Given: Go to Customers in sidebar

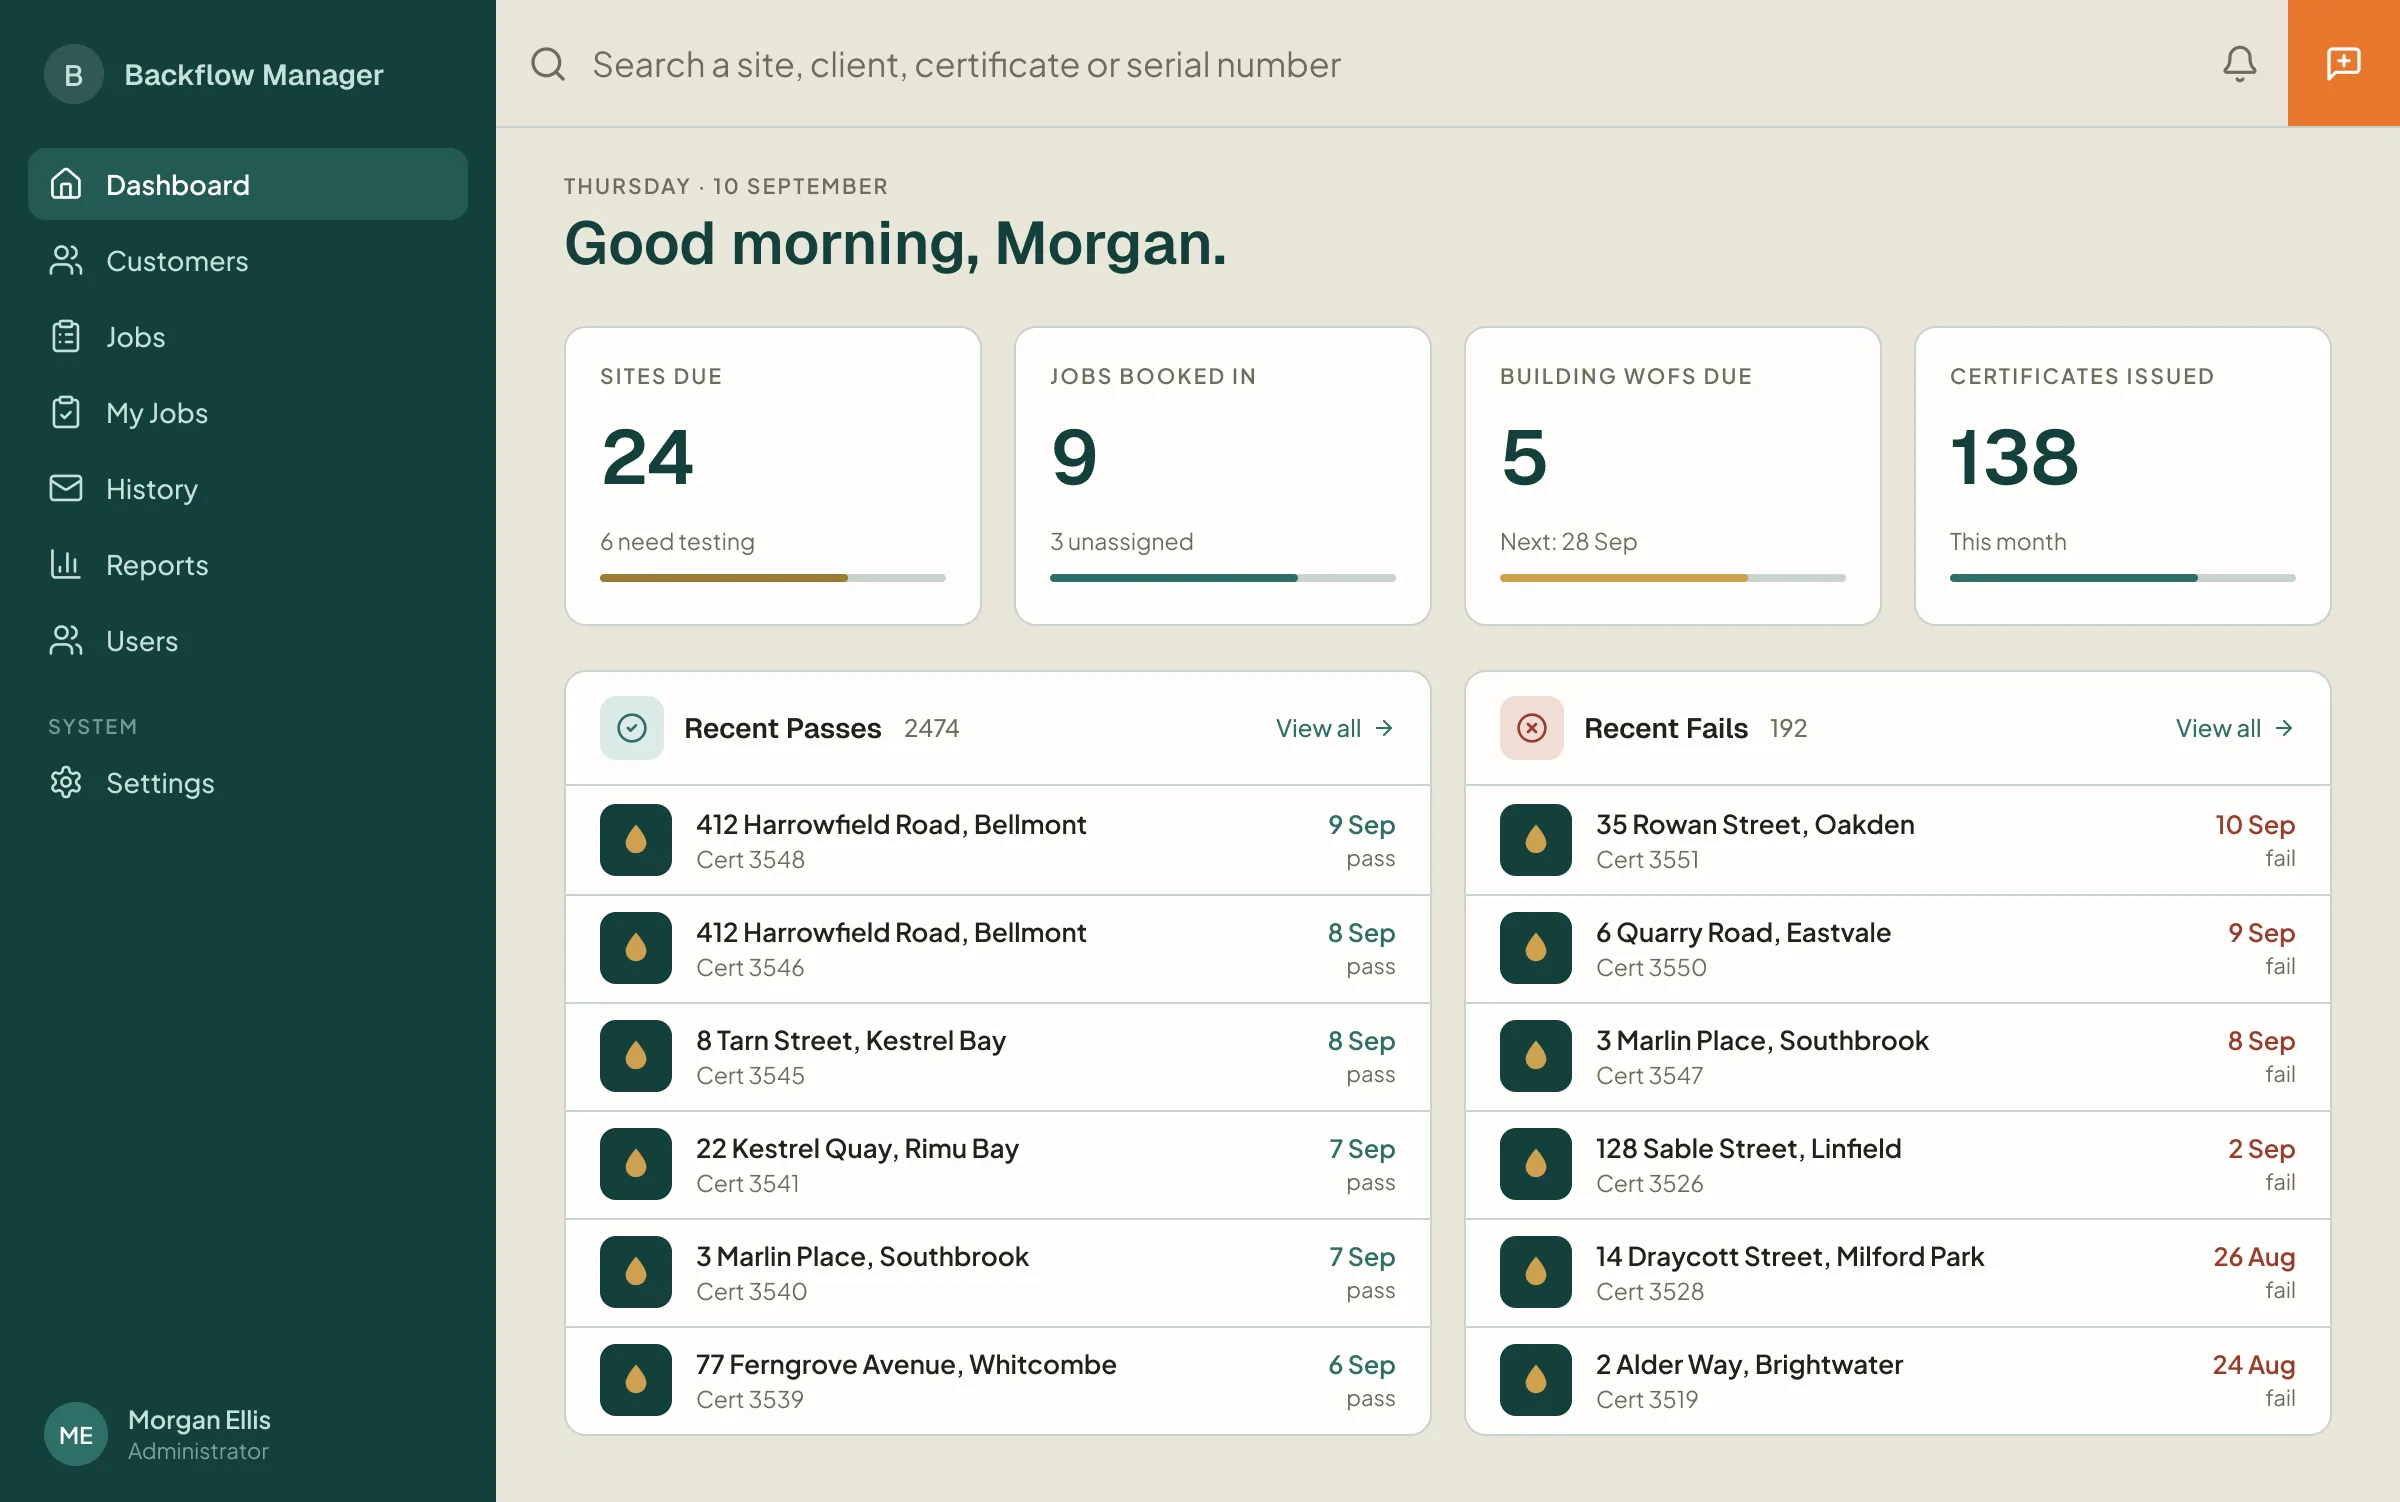Looking at the screenshot, I should click(x=248, y=260).
